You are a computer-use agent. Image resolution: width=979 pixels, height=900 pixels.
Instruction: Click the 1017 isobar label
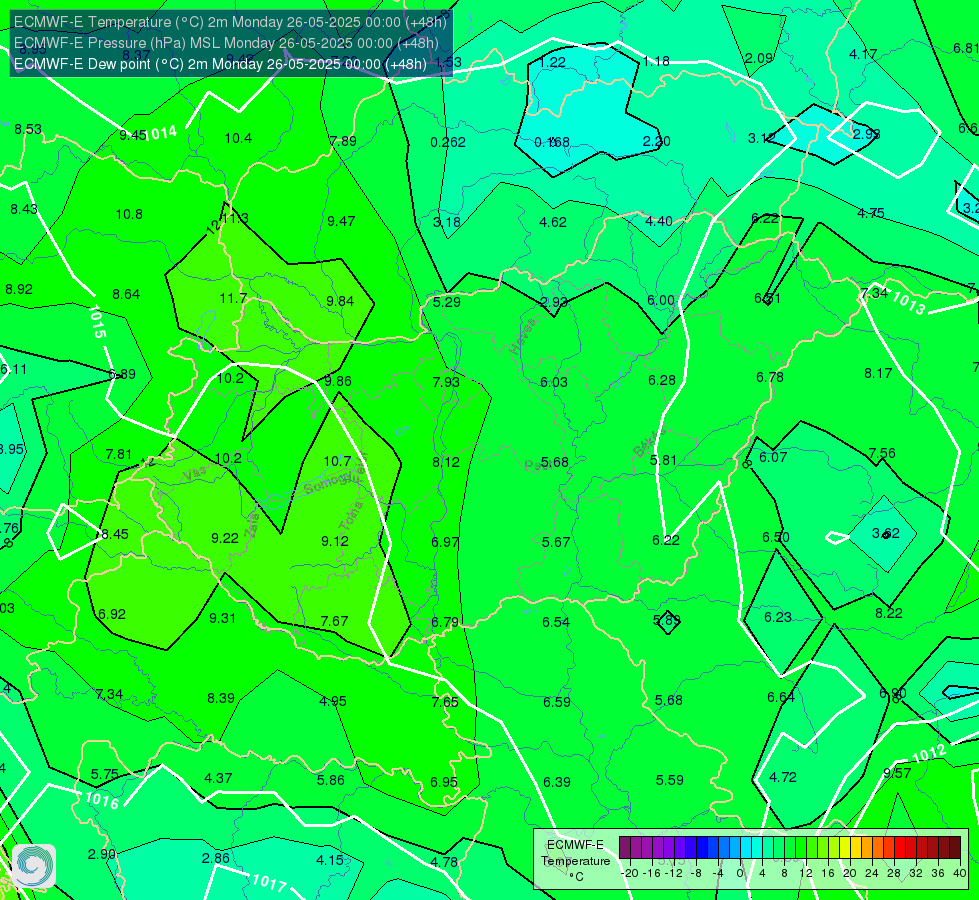269,882
